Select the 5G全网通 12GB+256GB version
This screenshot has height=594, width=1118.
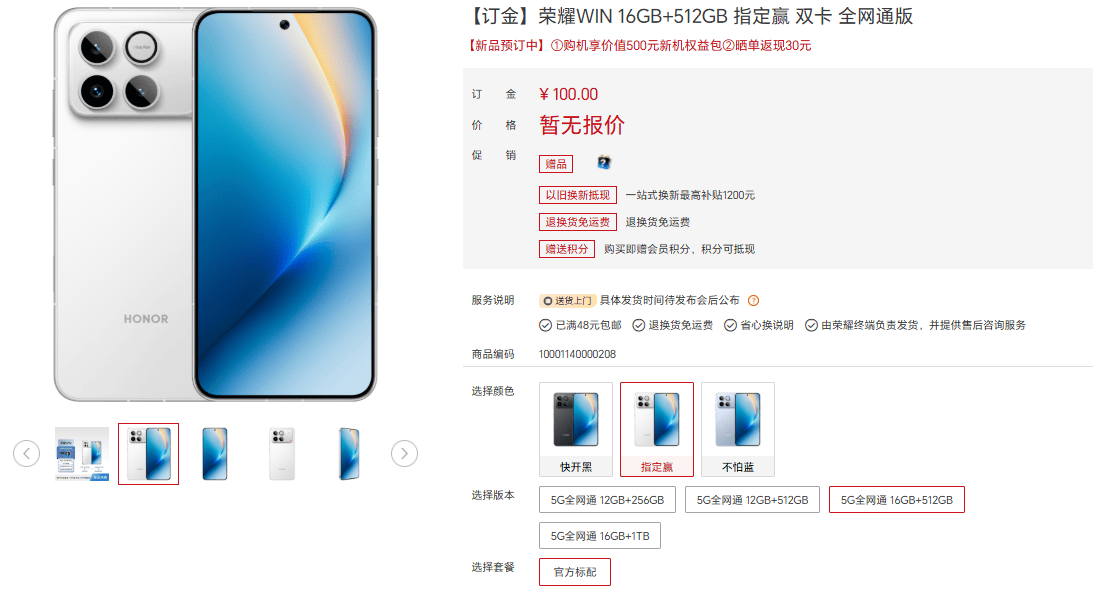coord(607,500)
